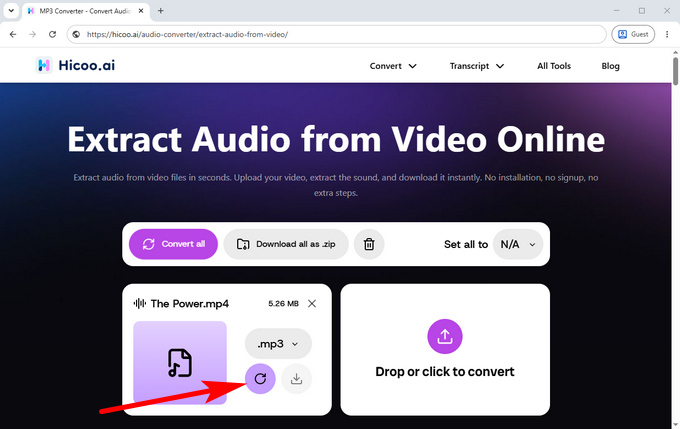
Task: Open the Guest profile button
Action: (x=633, y=34)
